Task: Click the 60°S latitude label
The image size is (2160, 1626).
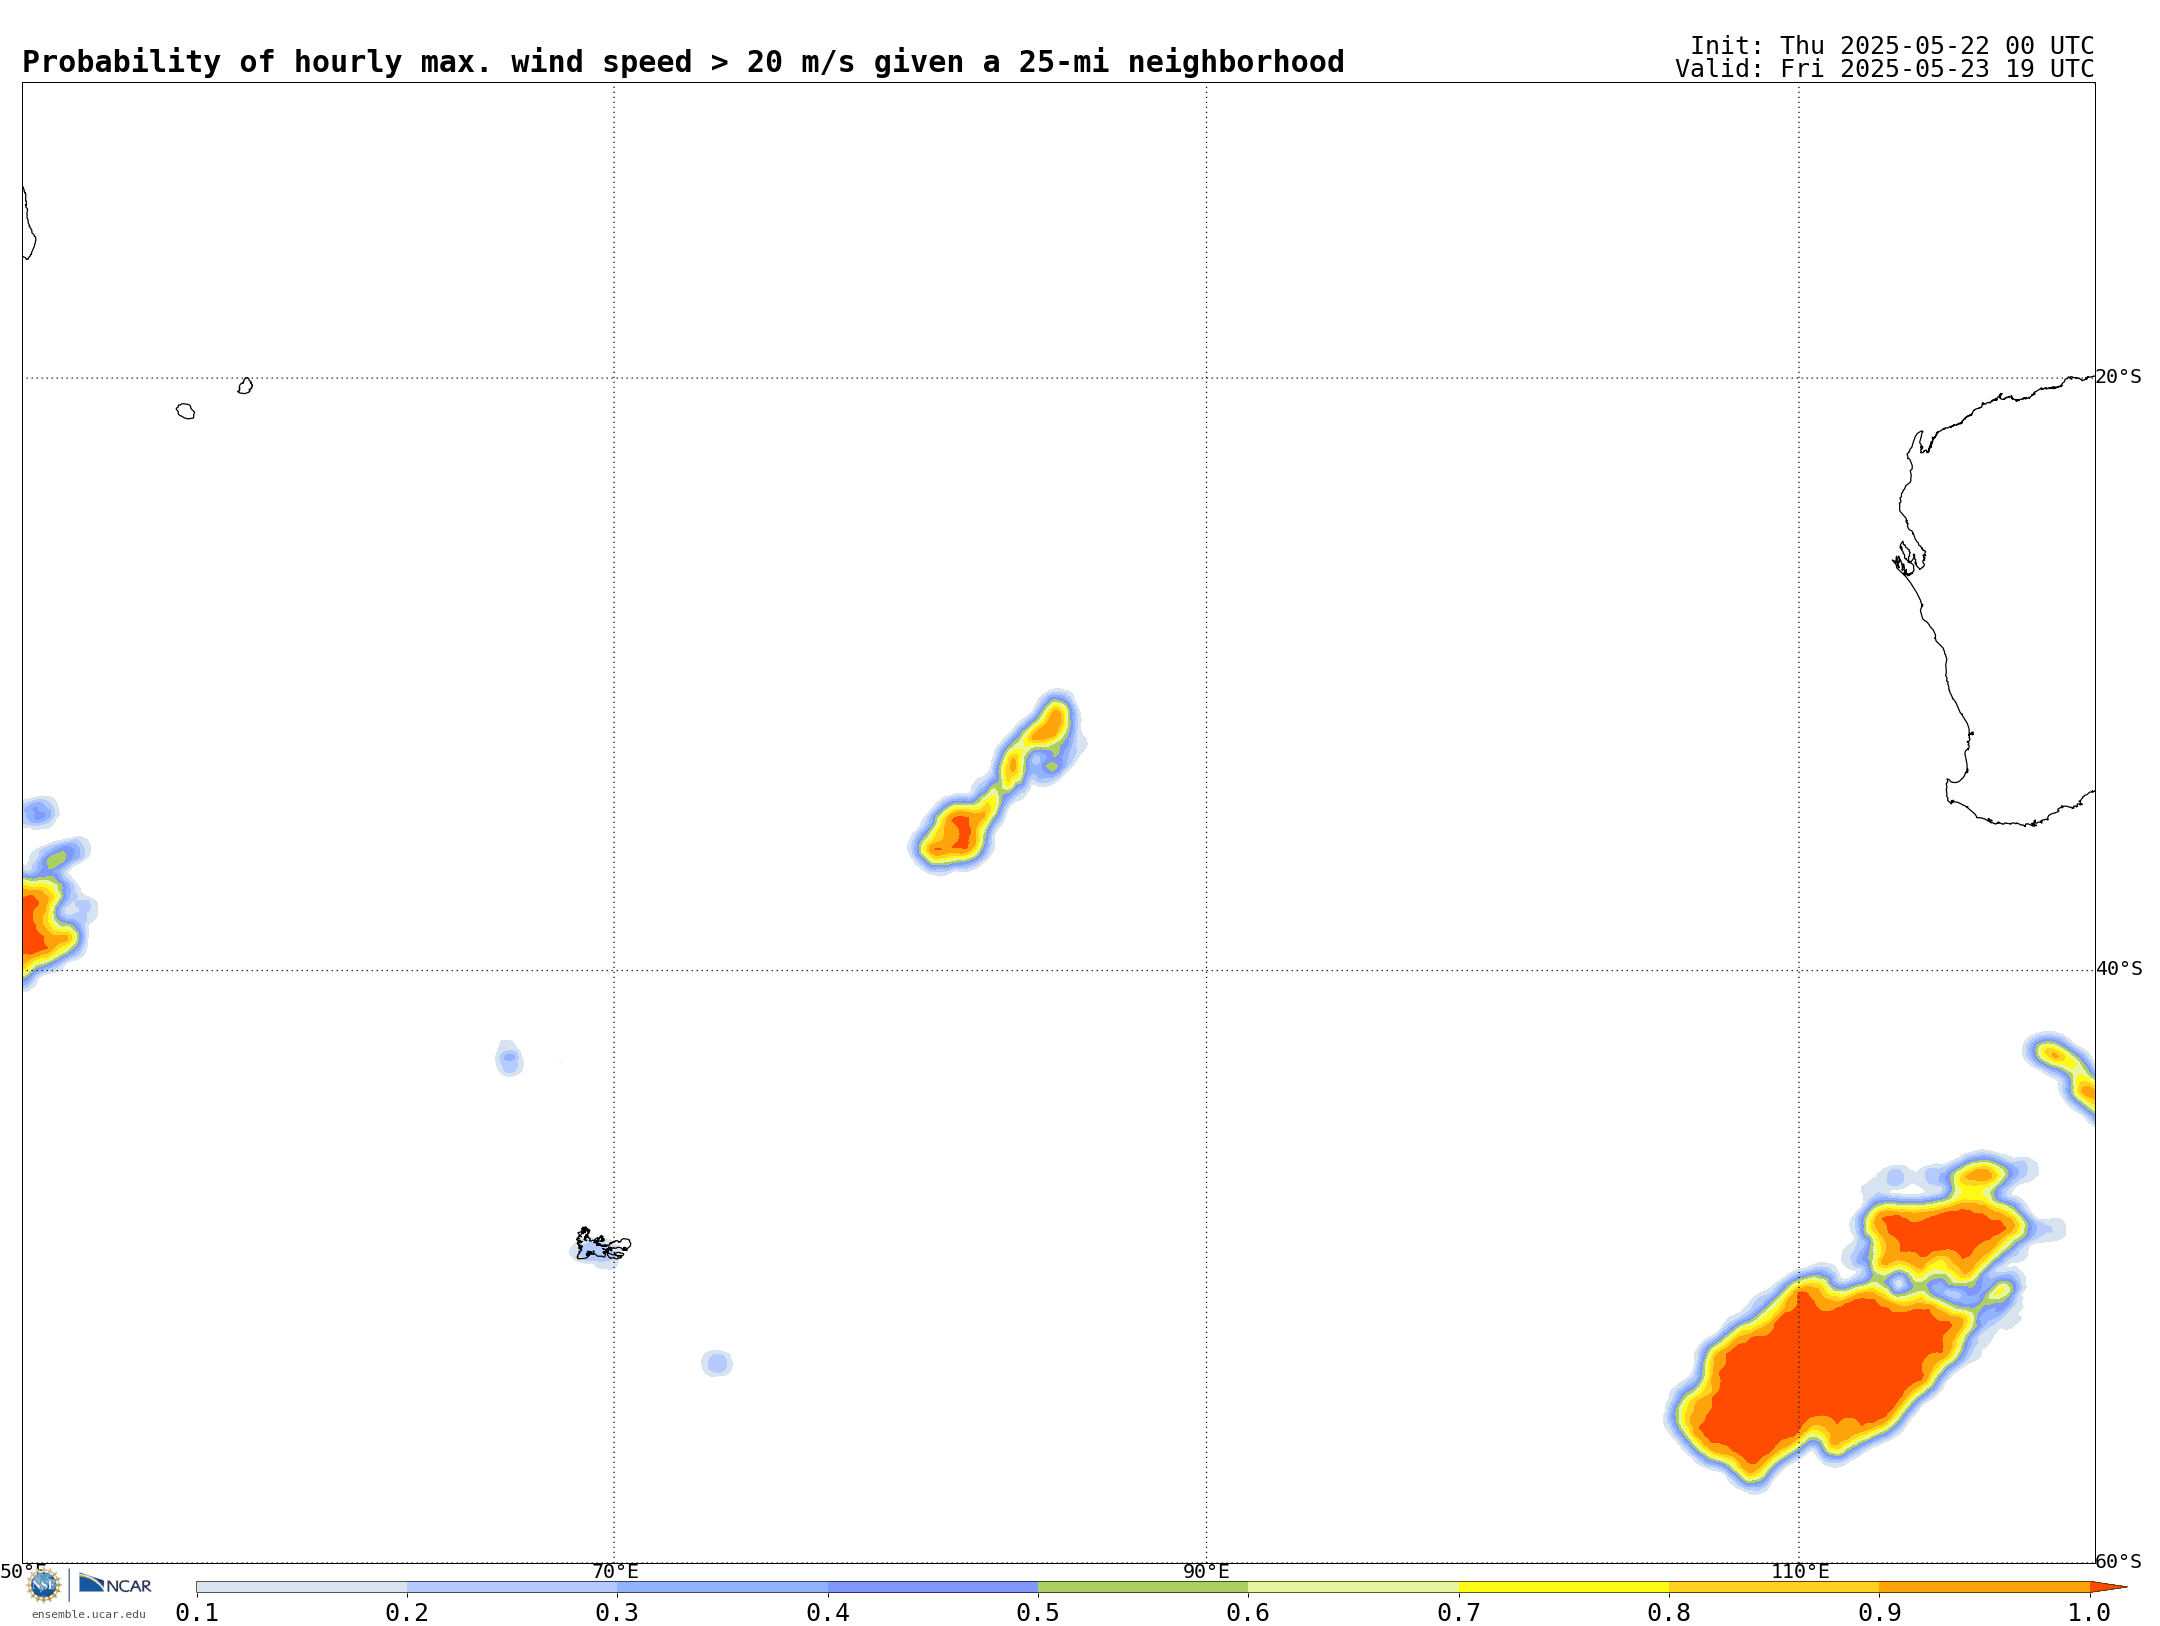Action: [x=2118, y=1561]
